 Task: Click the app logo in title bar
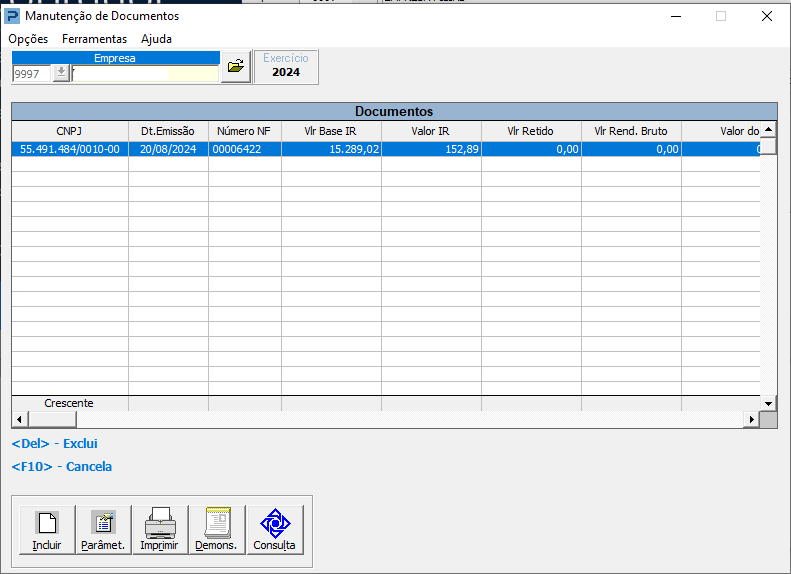(11, 16)
